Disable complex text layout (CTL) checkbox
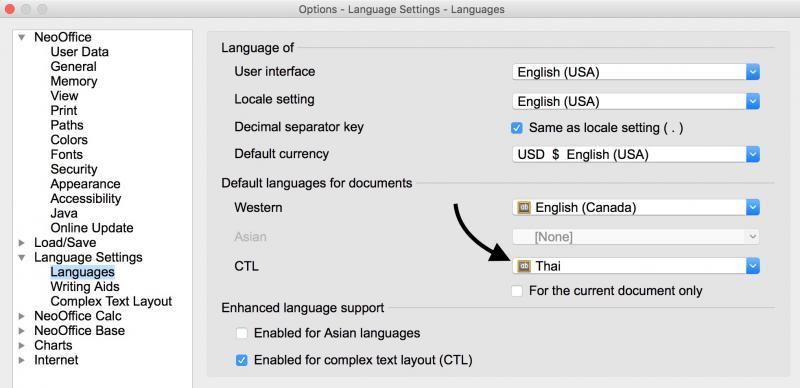The height and width of the screenshot is (388, 800). pyautogui.click(x=241, y=360)
